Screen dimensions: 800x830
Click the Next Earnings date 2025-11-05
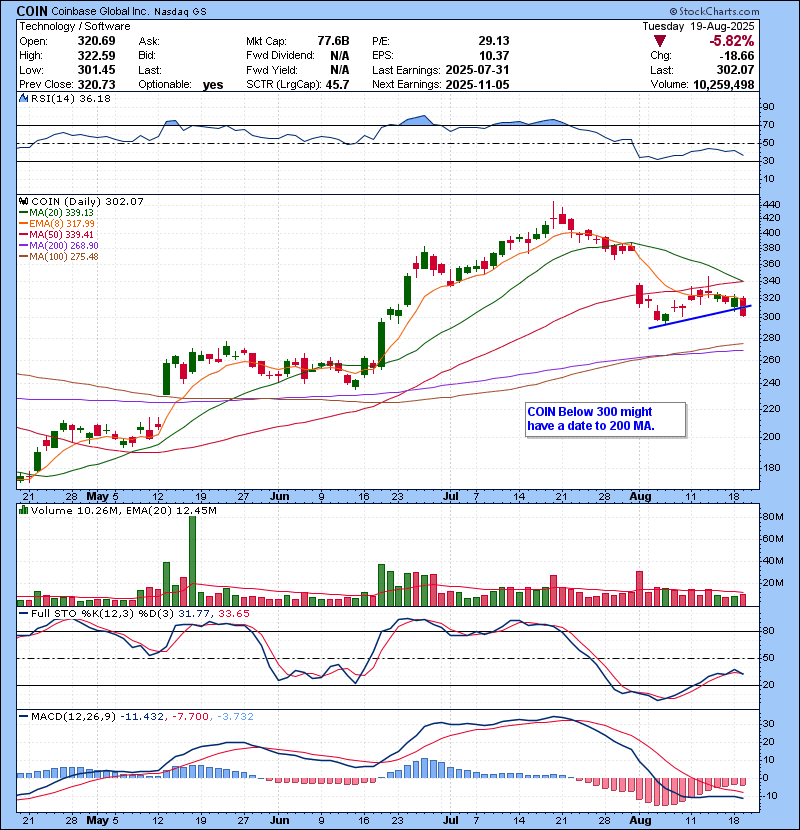[478, 85]
